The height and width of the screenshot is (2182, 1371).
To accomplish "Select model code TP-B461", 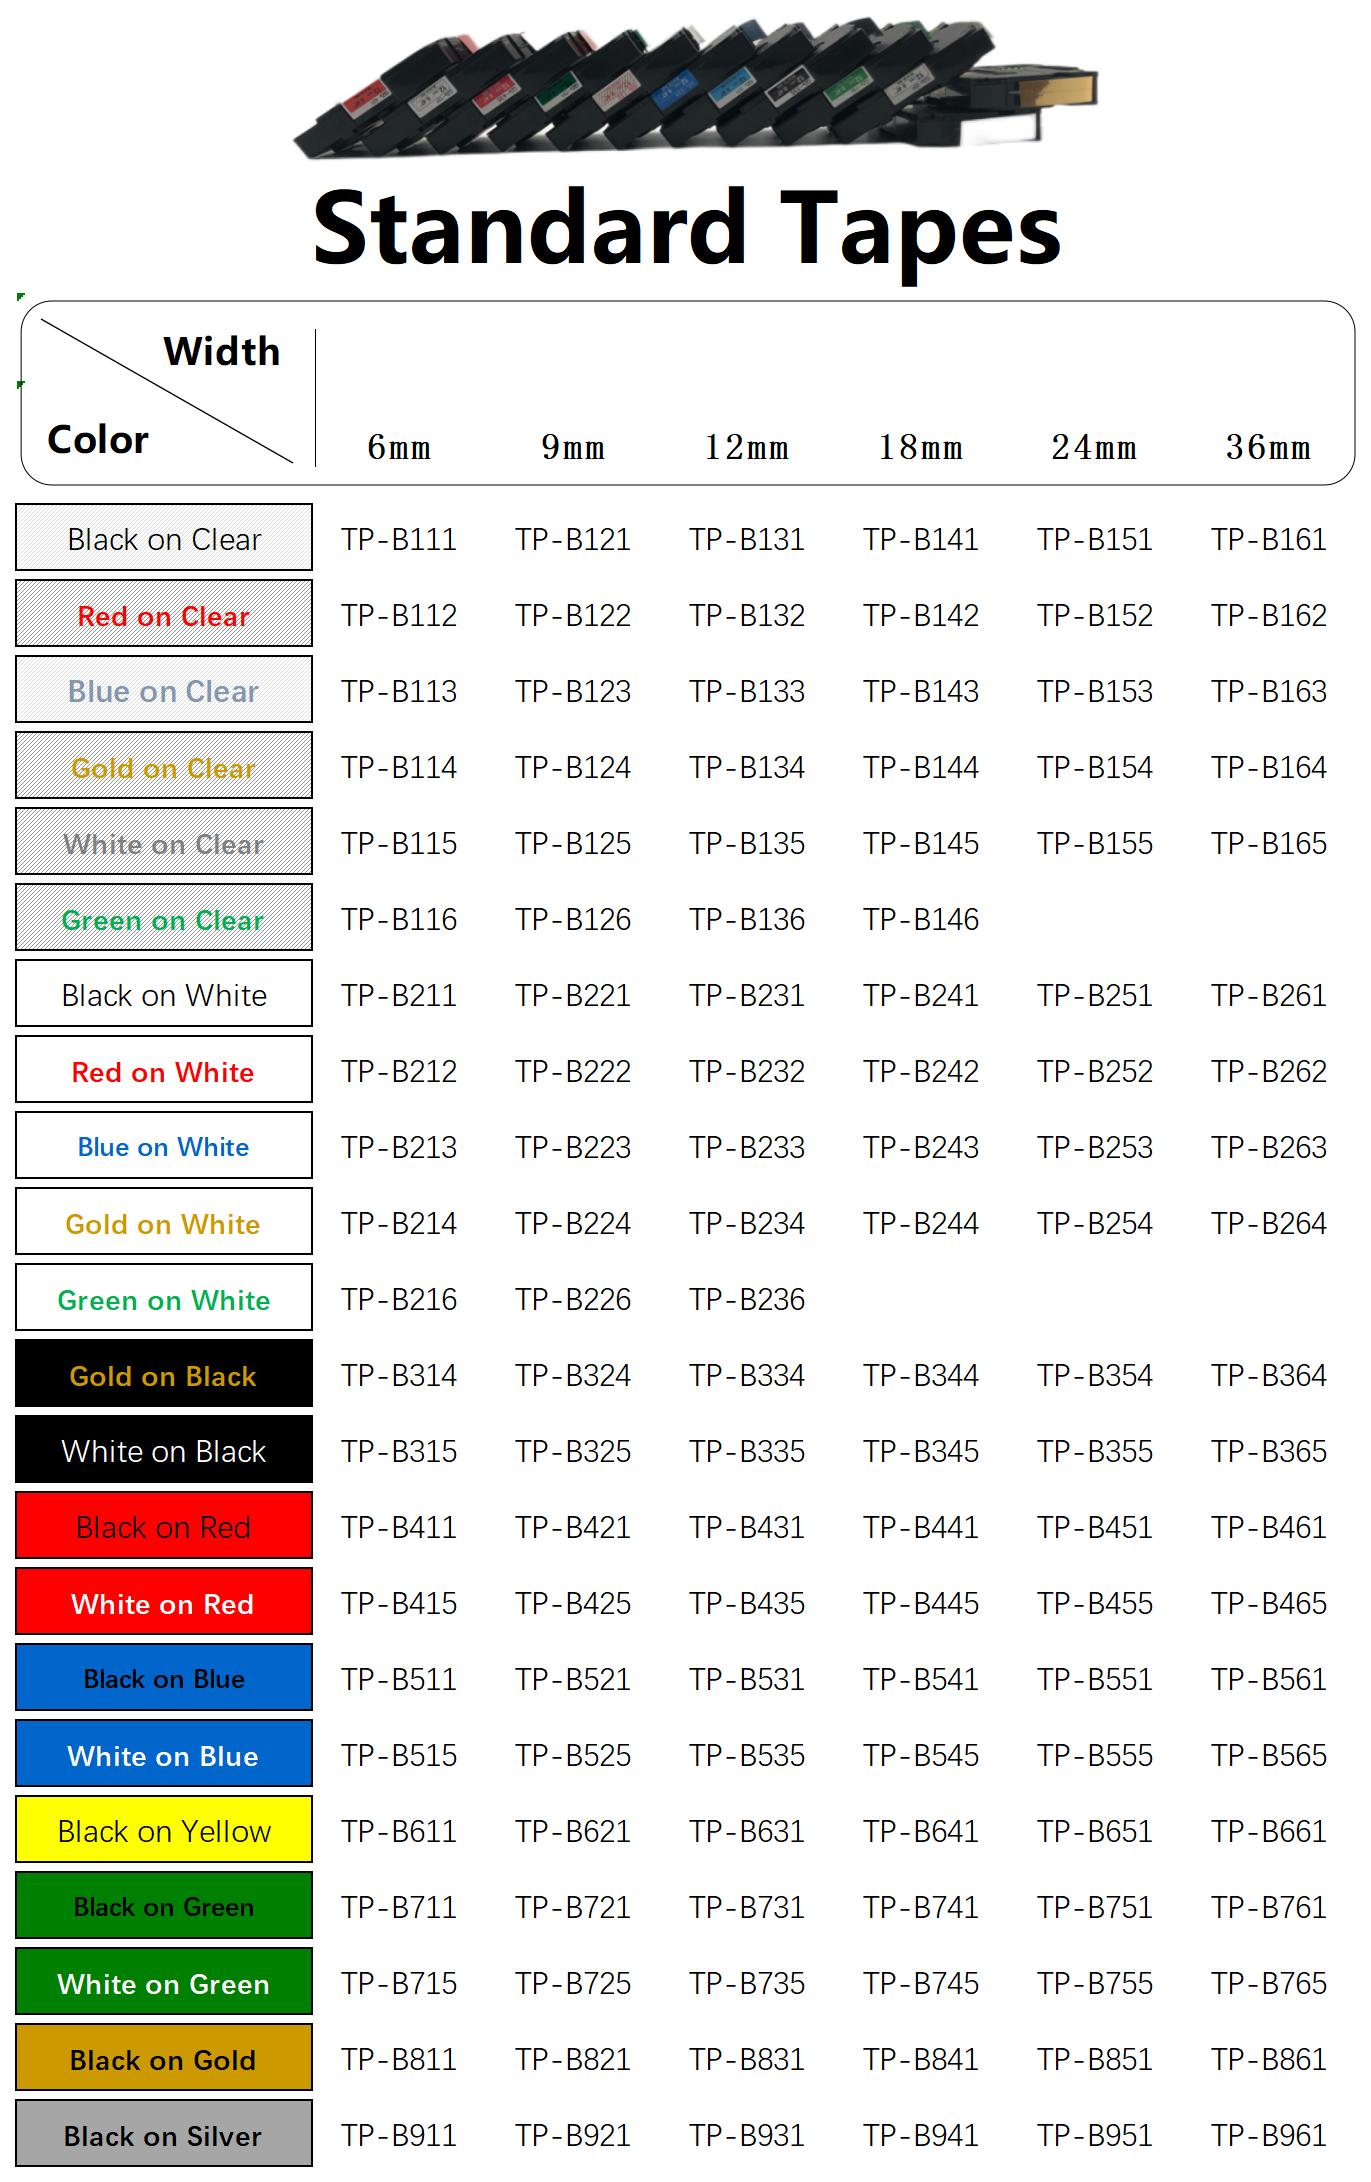I will [x=1269, y=1527].
